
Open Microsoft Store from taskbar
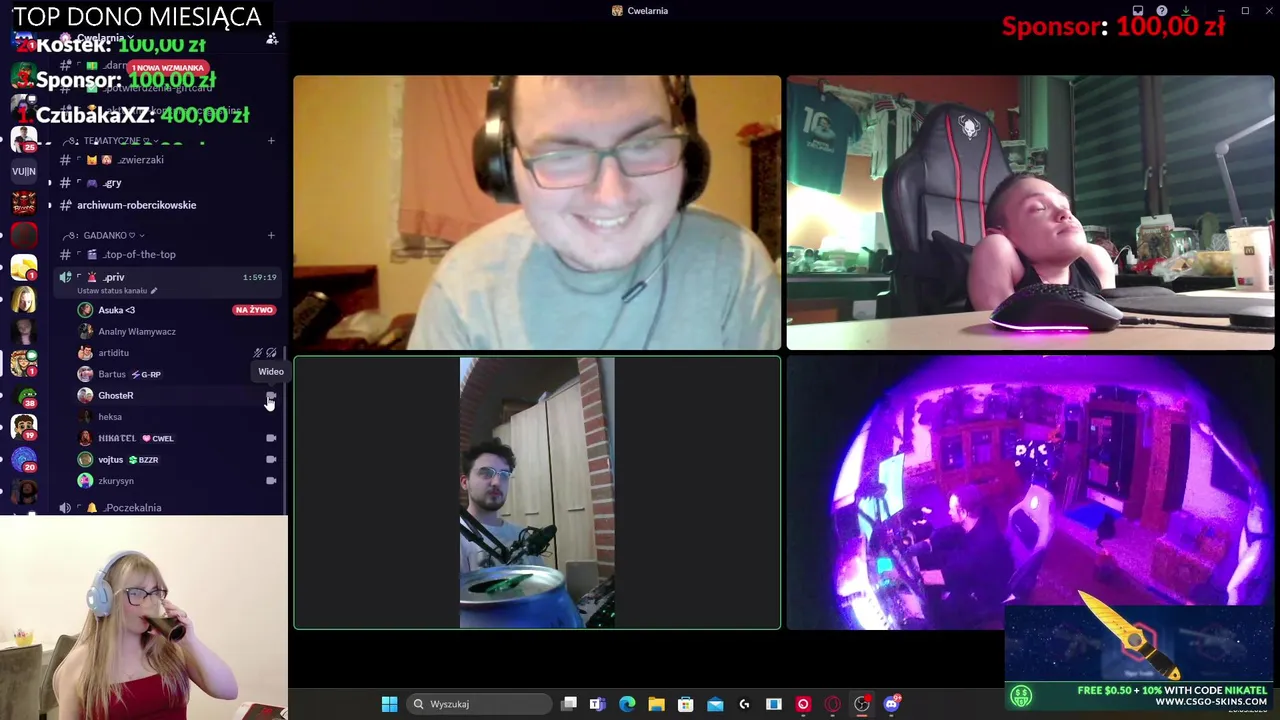685,704
